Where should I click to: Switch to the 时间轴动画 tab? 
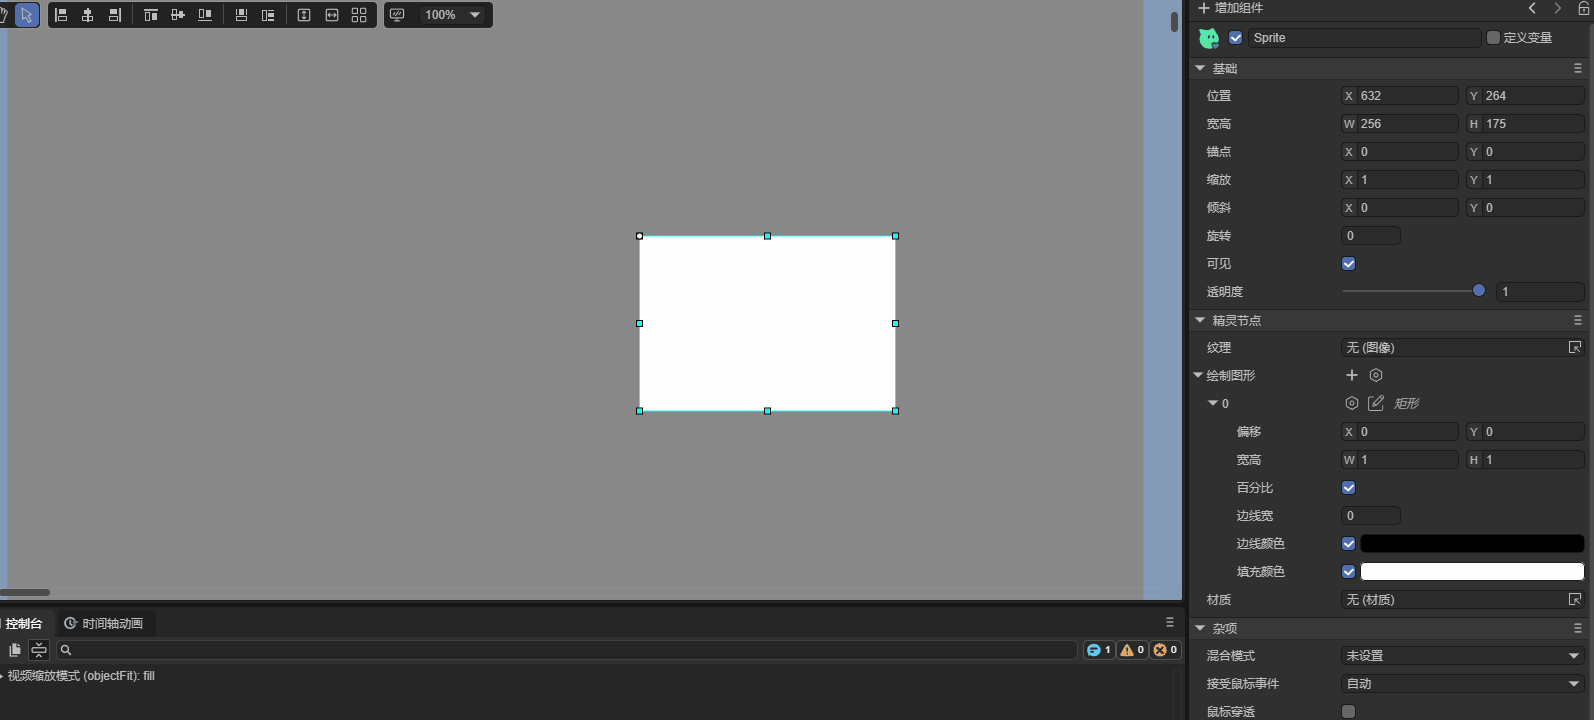(x=104, y=624)
